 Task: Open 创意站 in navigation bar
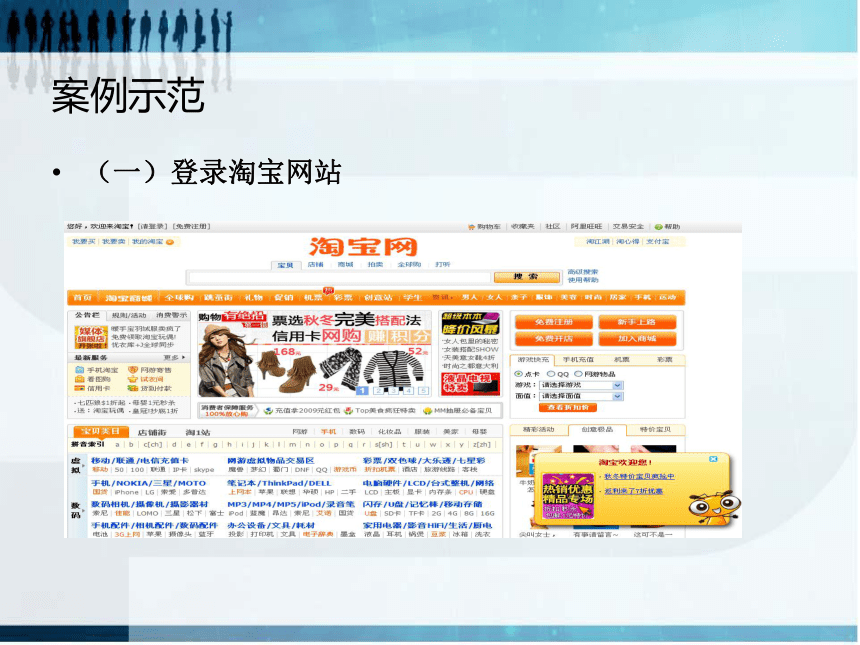point(378,298)
